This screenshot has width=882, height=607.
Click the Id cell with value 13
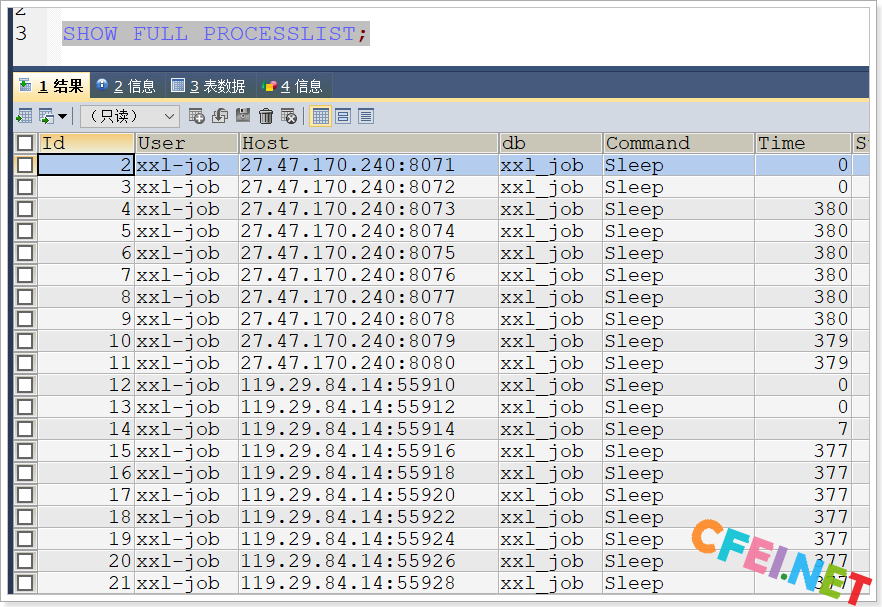(x=86, y=407)
